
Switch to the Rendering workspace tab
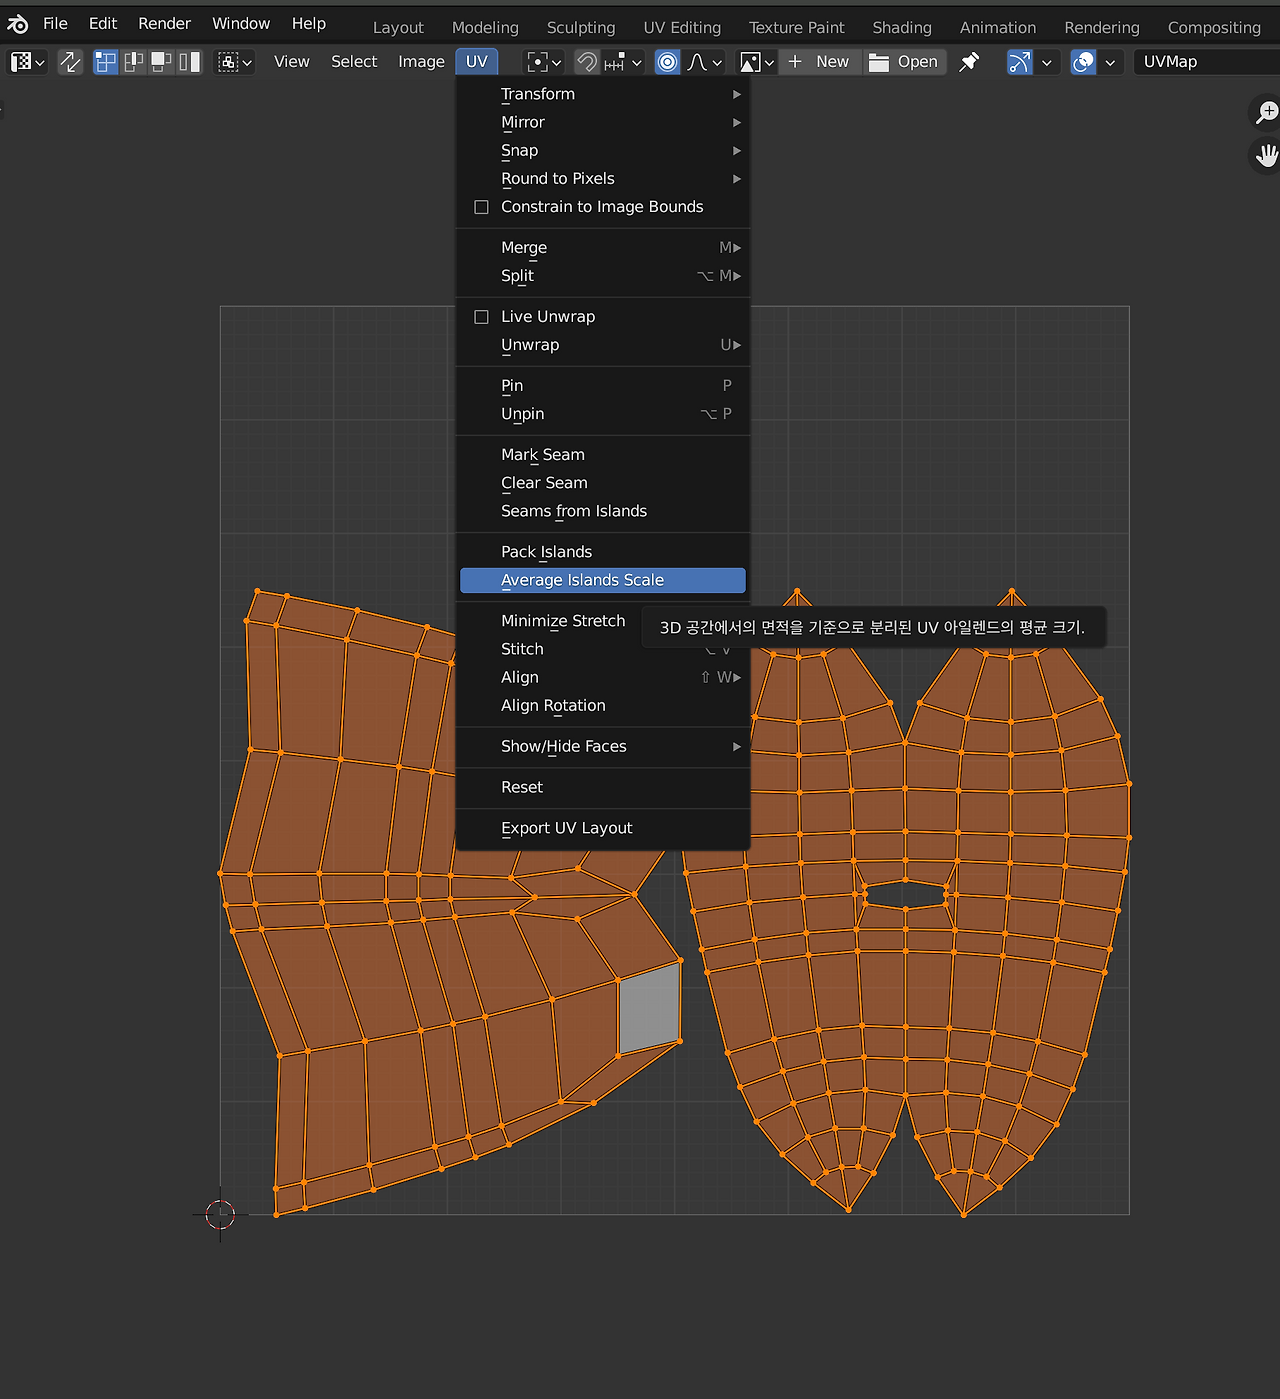pos(1102,28)
